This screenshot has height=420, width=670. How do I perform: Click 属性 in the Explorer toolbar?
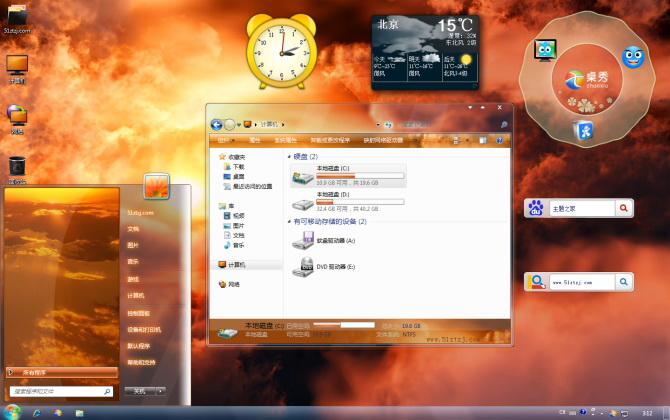(x=255, y=140)
